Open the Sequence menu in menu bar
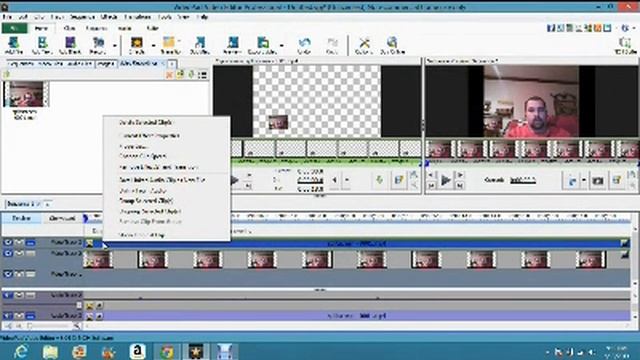Viewport: 640px width, 360px height. (82, 17)
